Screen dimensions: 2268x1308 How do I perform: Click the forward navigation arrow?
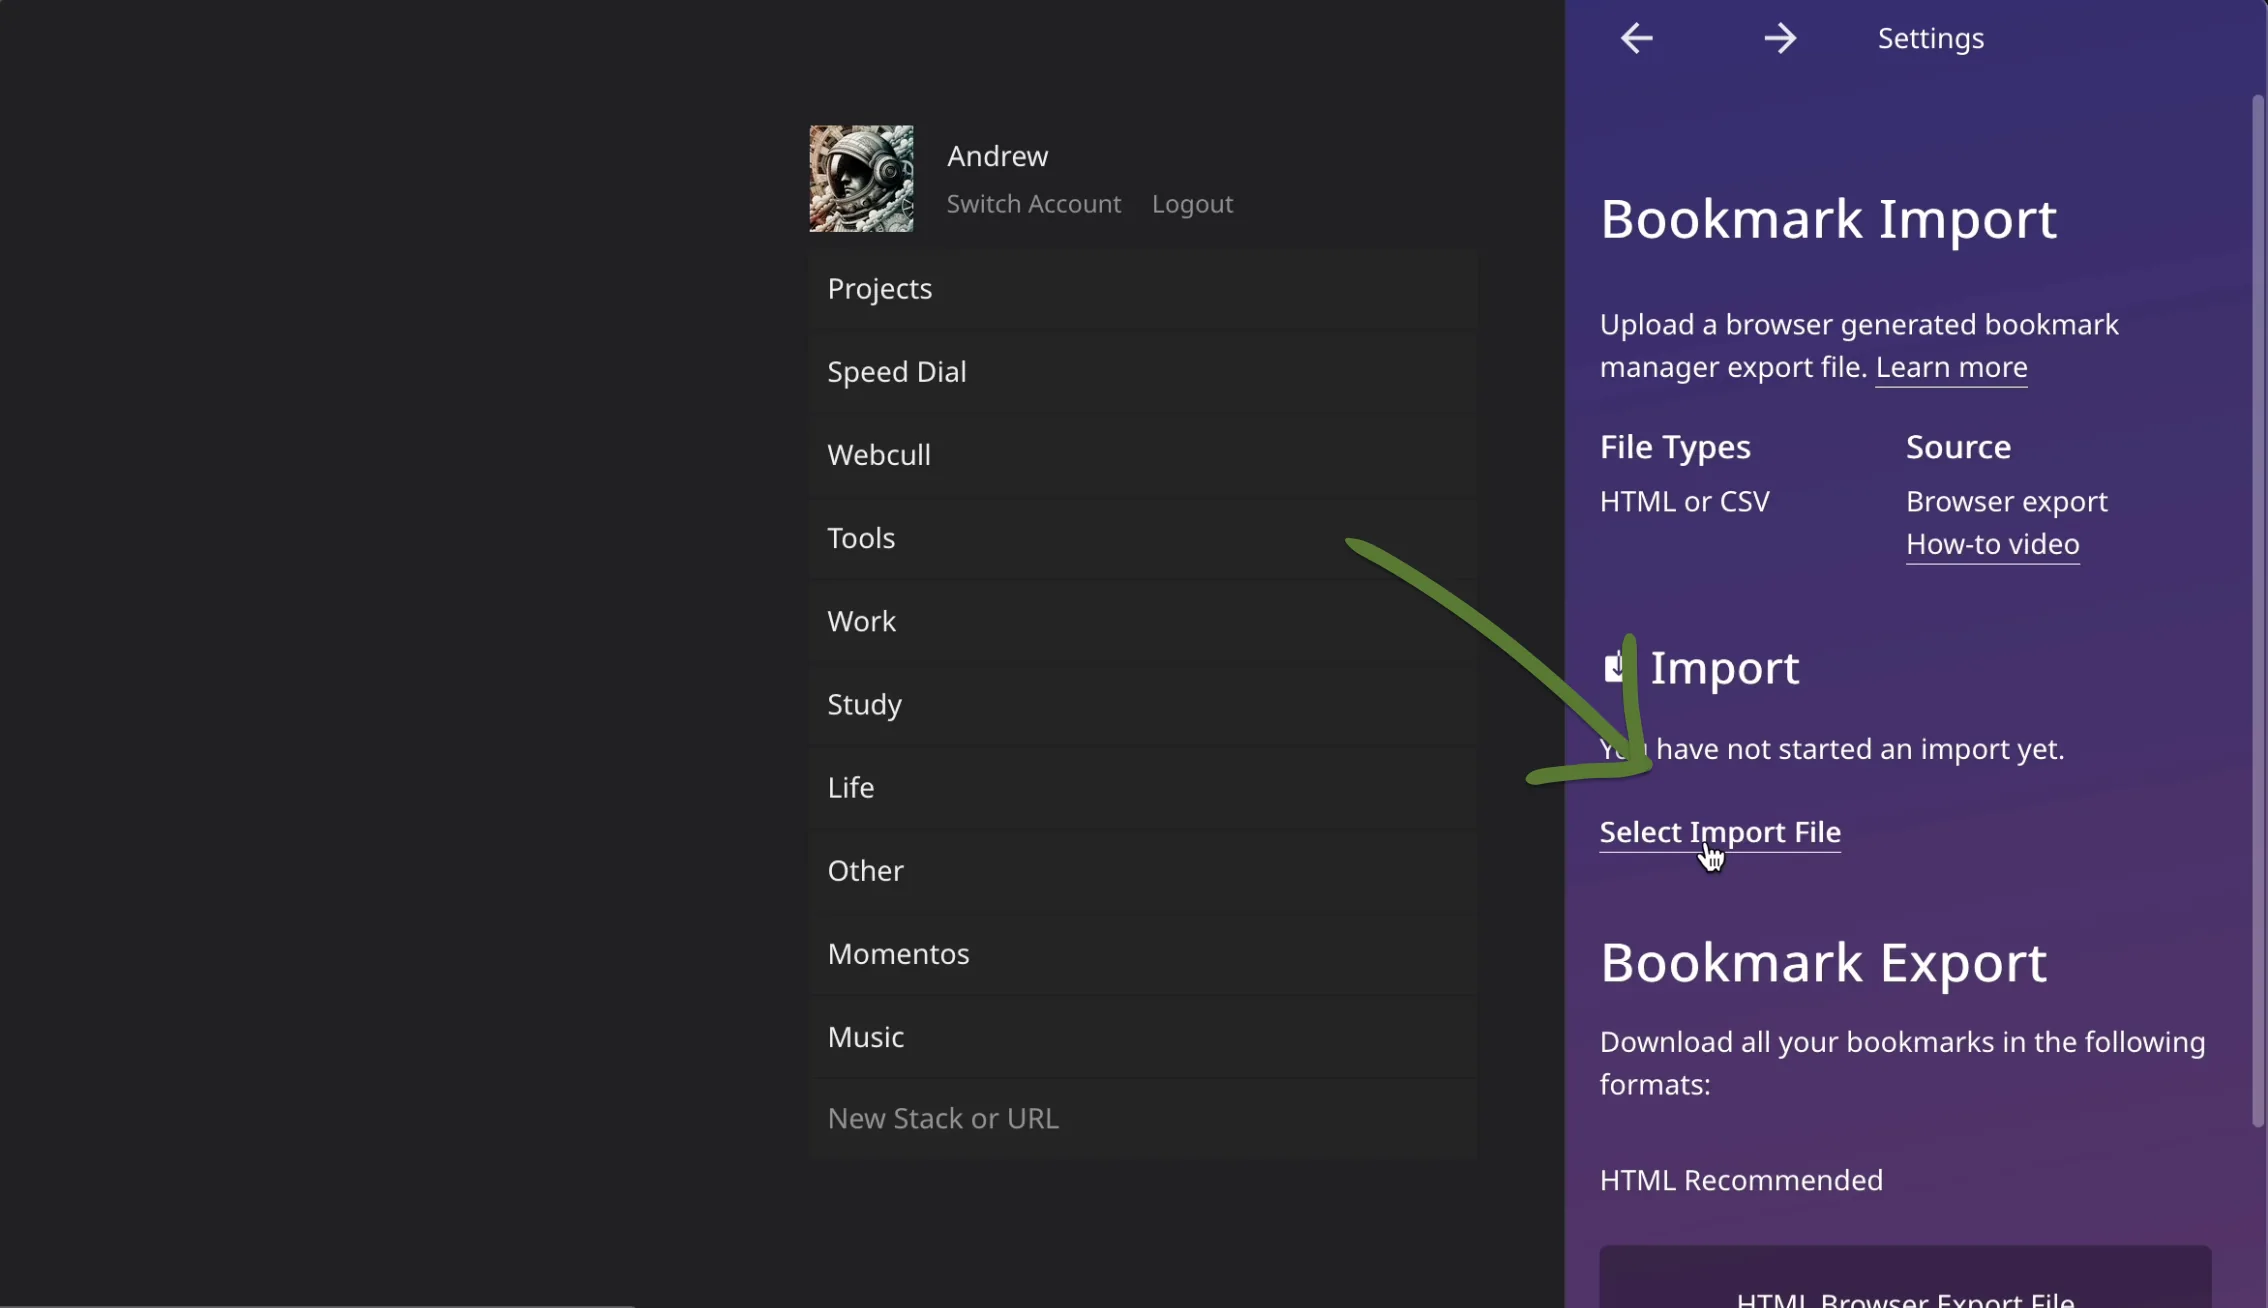point(1781,38)
